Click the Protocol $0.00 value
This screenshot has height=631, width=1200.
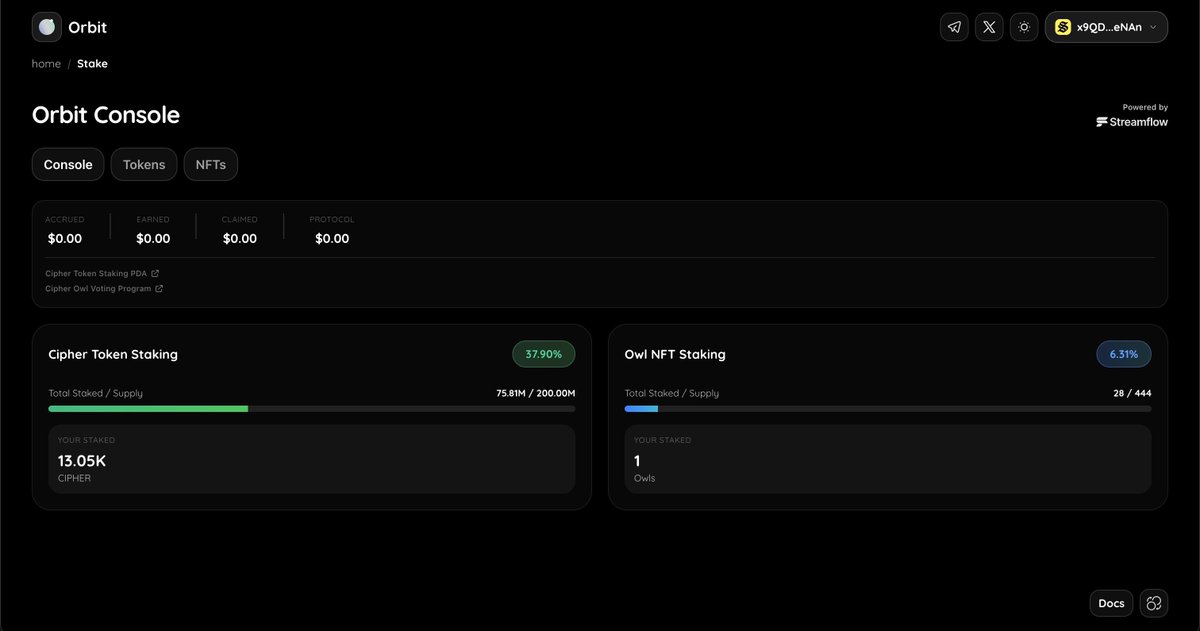pos(332,239)
